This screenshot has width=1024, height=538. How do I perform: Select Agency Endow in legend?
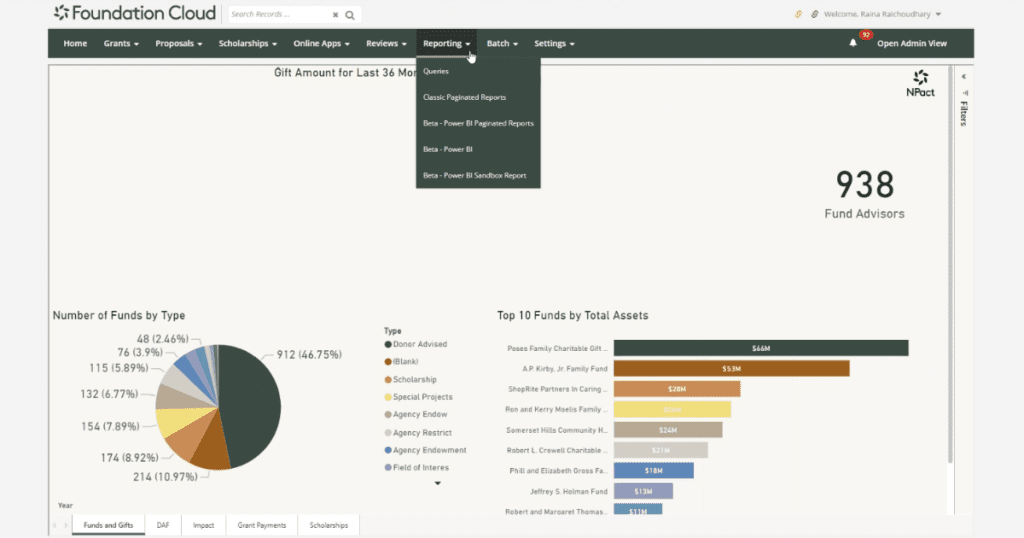[x=416, y=415]
